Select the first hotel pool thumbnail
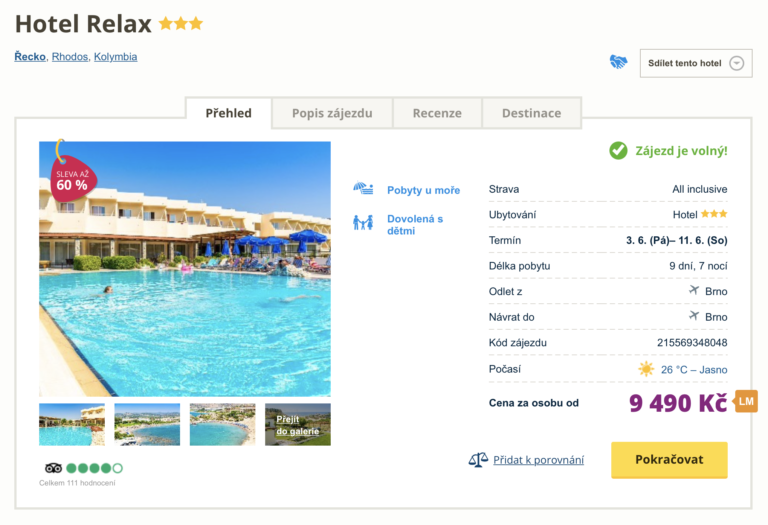This screenshot has width=768, height=525. point(72,425)
